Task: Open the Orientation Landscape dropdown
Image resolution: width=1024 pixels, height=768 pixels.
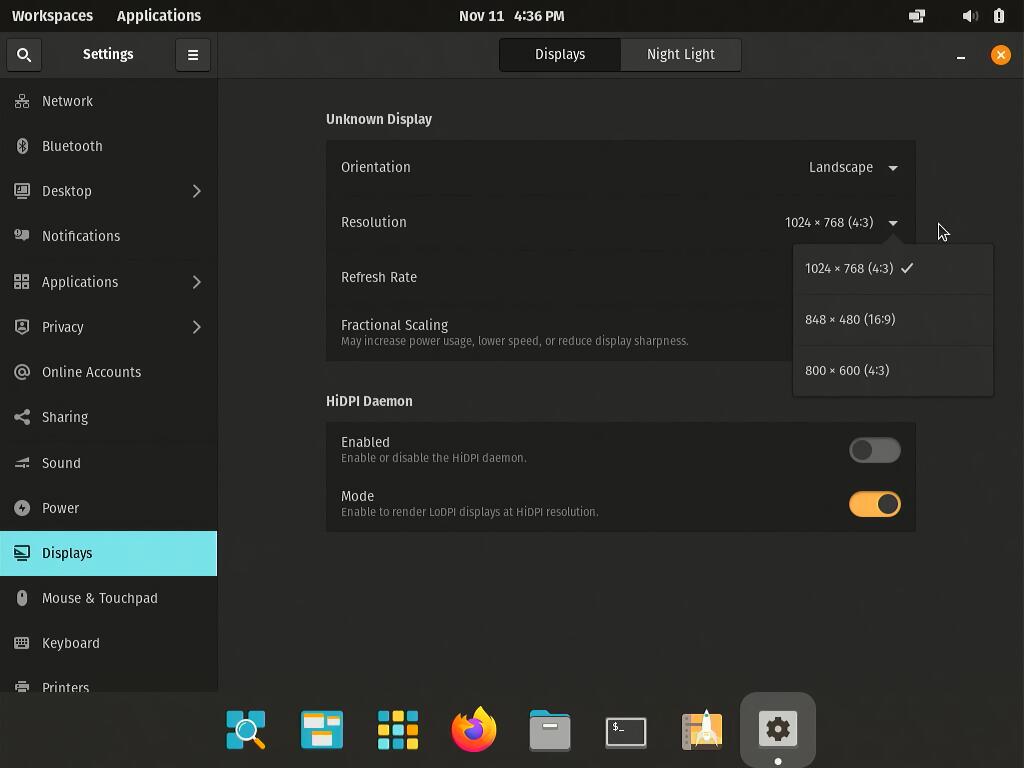Action: coord(853,167)
